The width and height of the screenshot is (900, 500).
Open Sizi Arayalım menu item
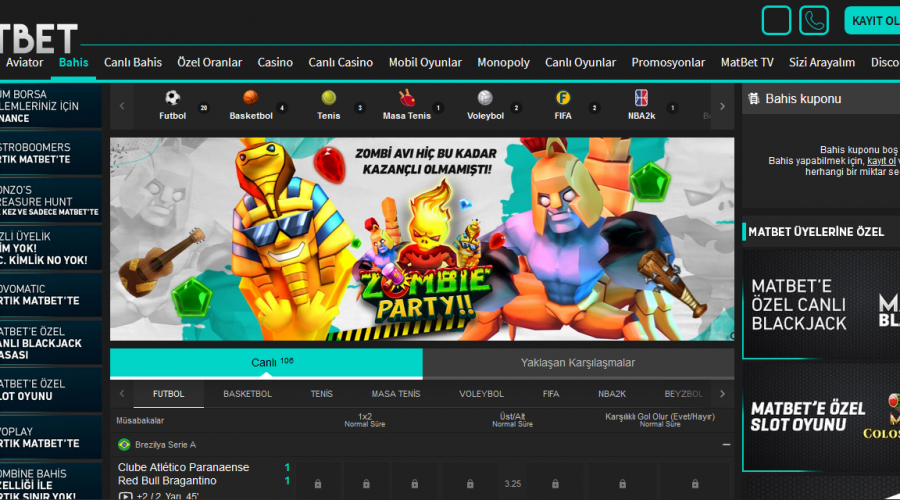point(822,63)
